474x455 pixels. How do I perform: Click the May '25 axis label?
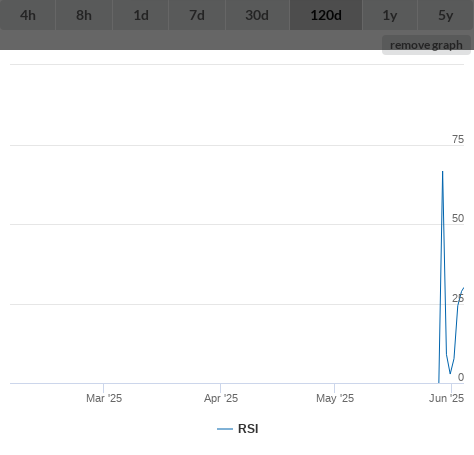tap(335, 398)
